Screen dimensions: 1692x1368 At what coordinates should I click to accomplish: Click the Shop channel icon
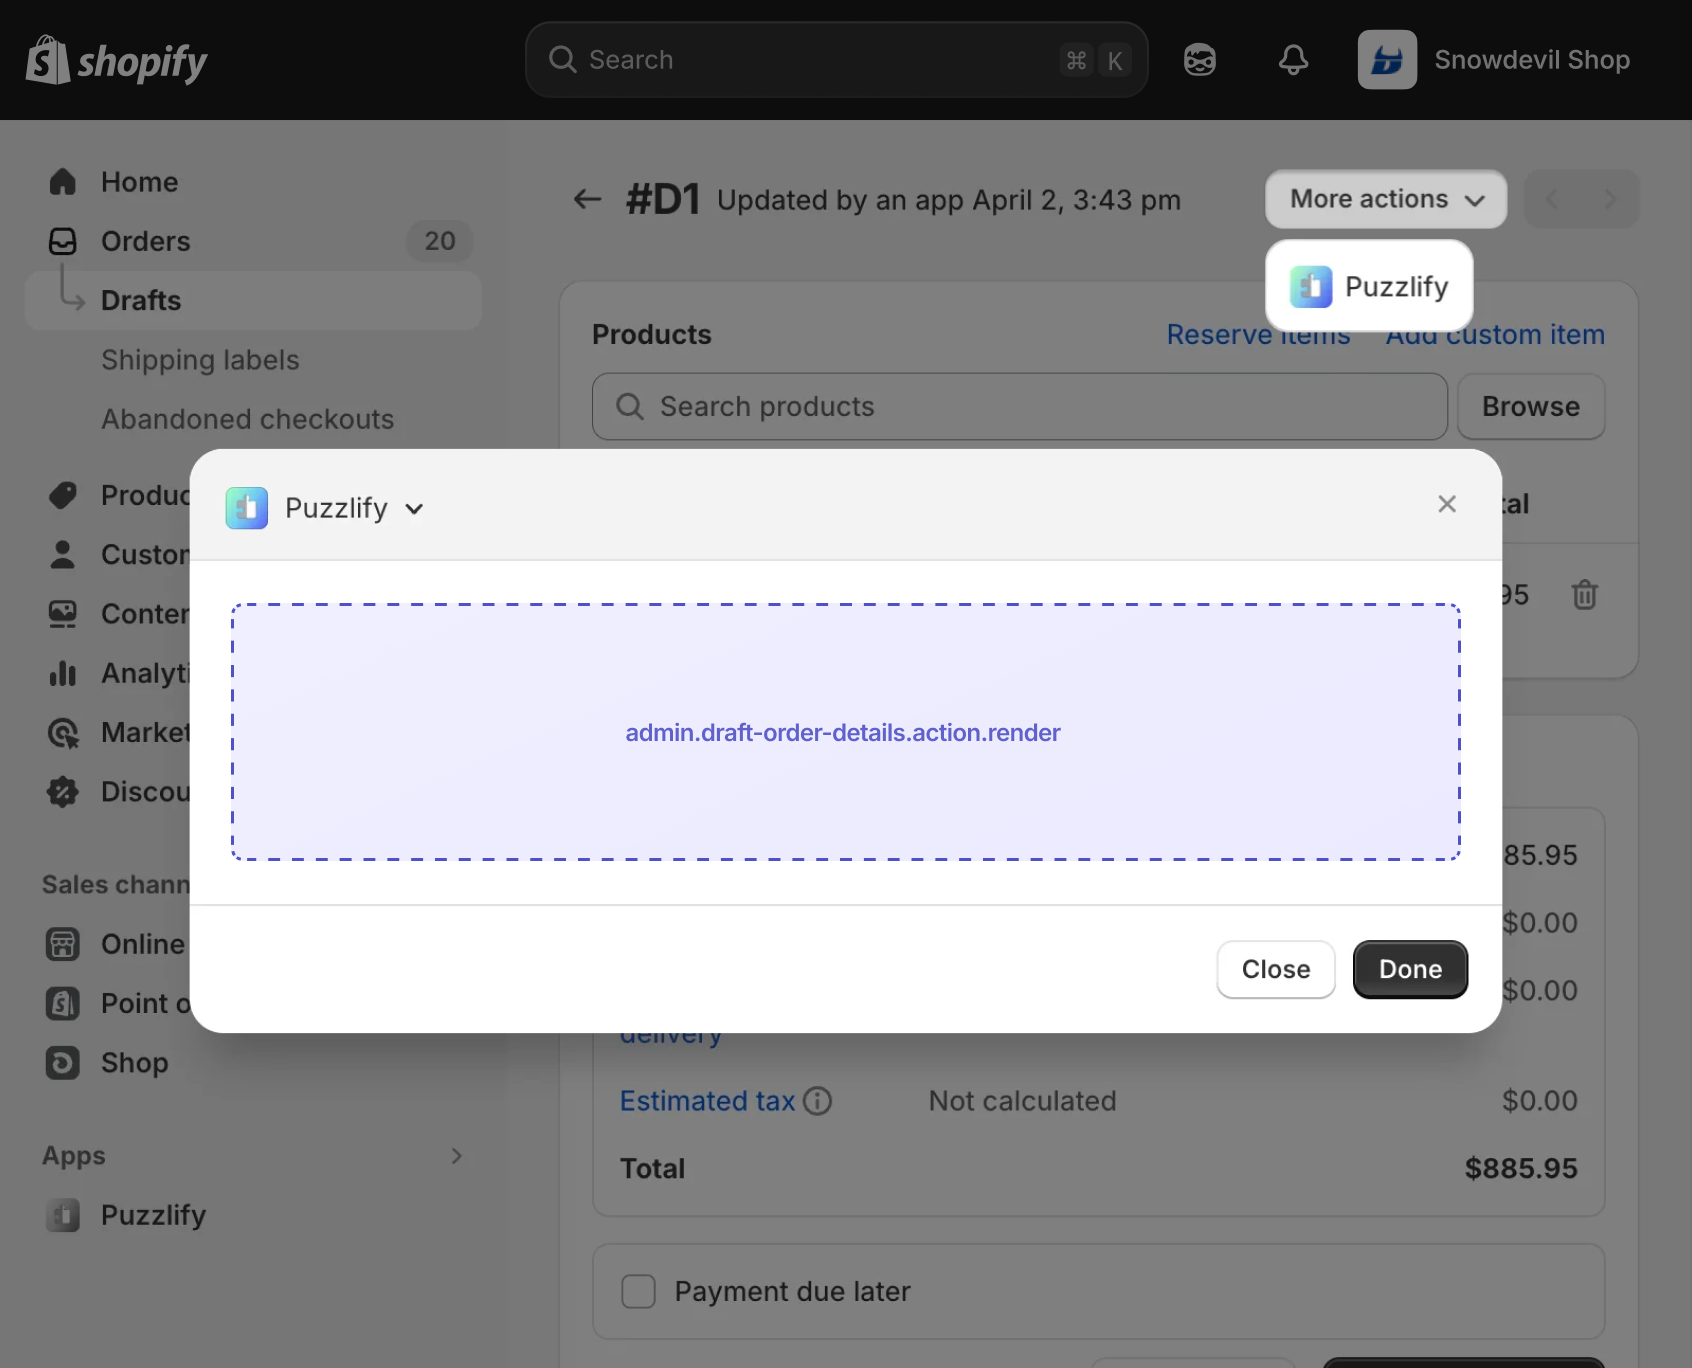63,1062
